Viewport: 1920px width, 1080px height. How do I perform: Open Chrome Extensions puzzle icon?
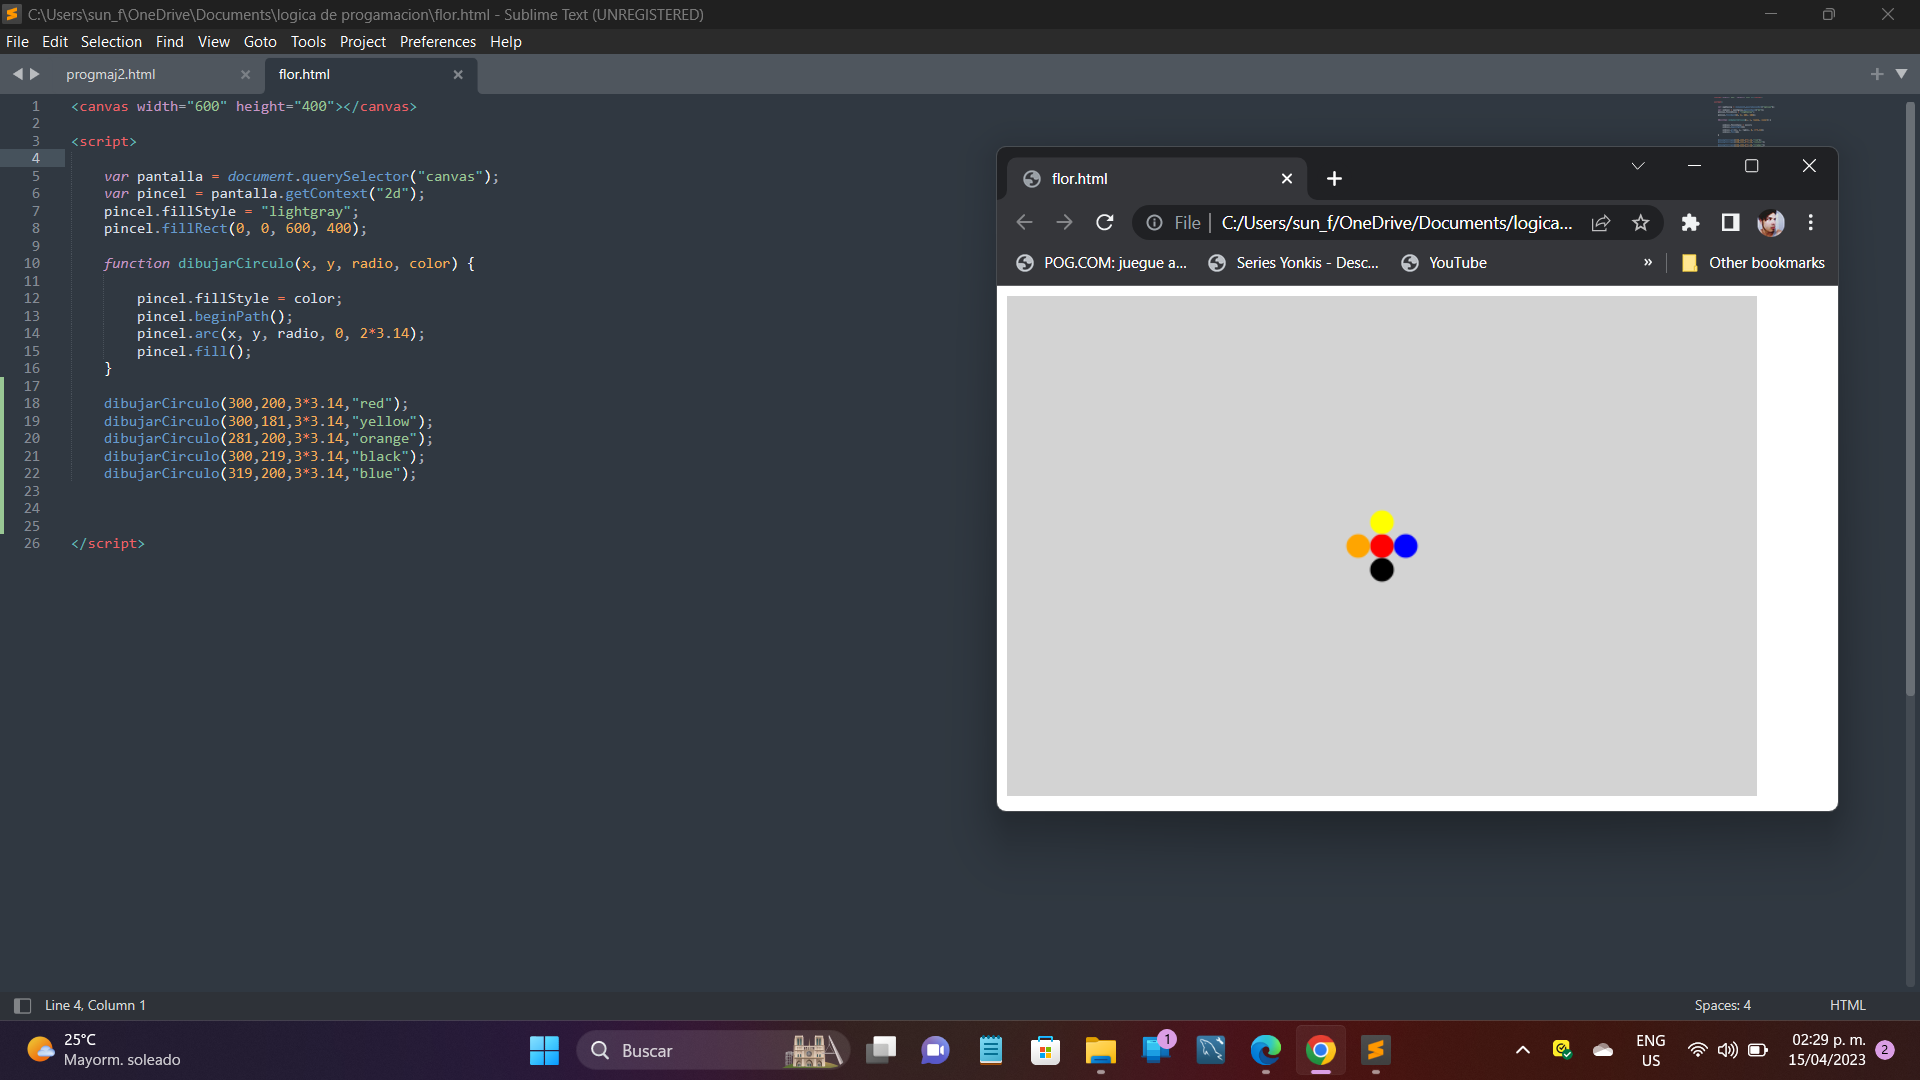click(1690, 223)
